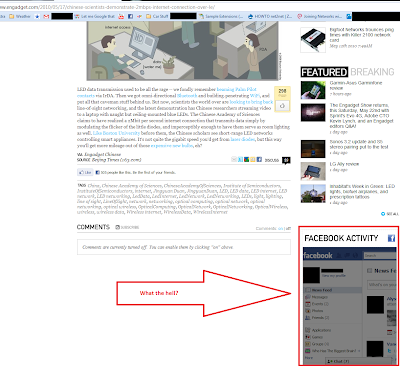Viewport: 400px width, 366px height.
Task: Click the thumbs-up icon under 208 count
Action: (282, 106)
